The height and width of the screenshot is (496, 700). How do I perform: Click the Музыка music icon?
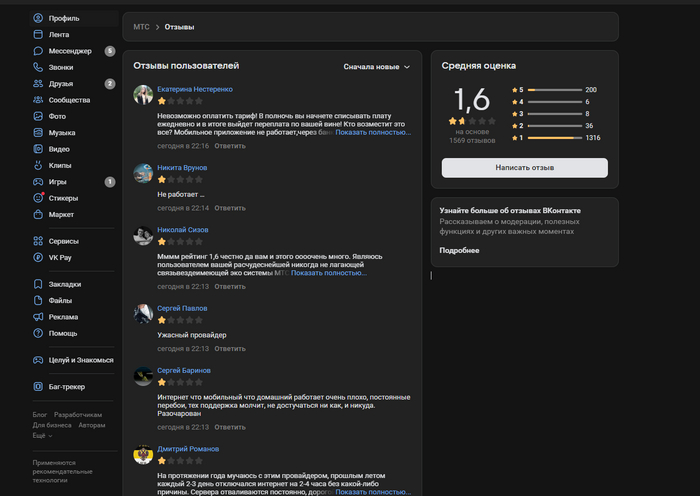coord(38,133)
